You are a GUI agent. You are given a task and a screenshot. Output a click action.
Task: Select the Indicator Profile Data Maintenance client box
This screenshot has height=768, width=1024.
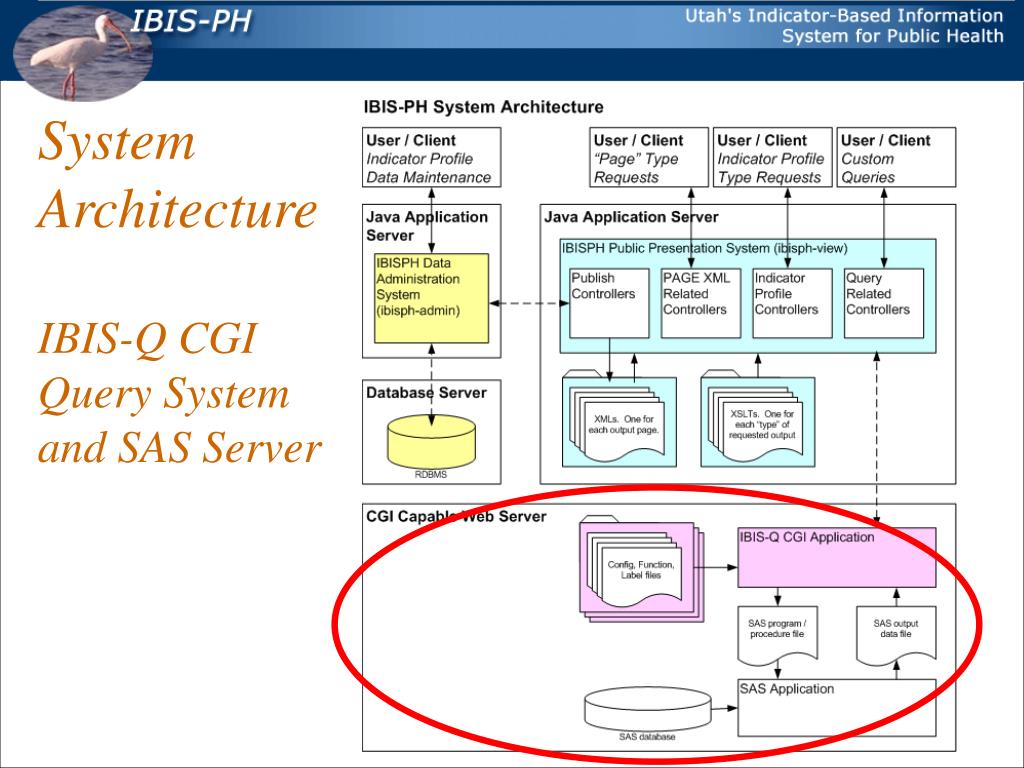[x=432, y=157]
